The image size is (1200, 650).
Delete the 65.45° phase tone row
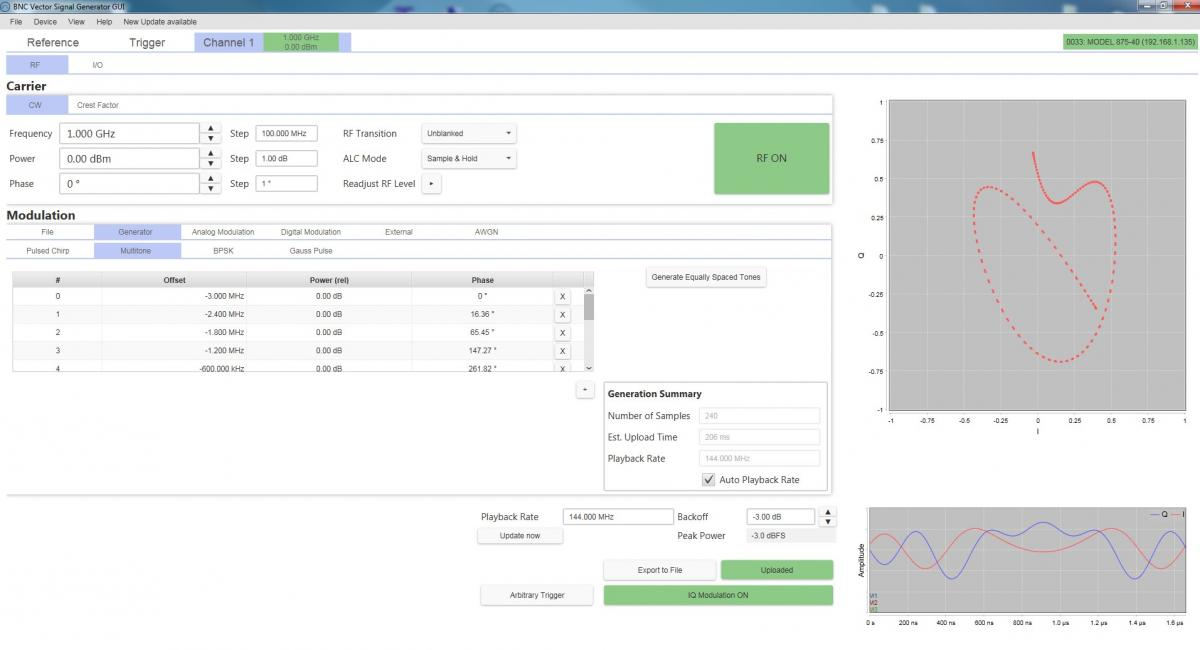click(x=562, y=332)
